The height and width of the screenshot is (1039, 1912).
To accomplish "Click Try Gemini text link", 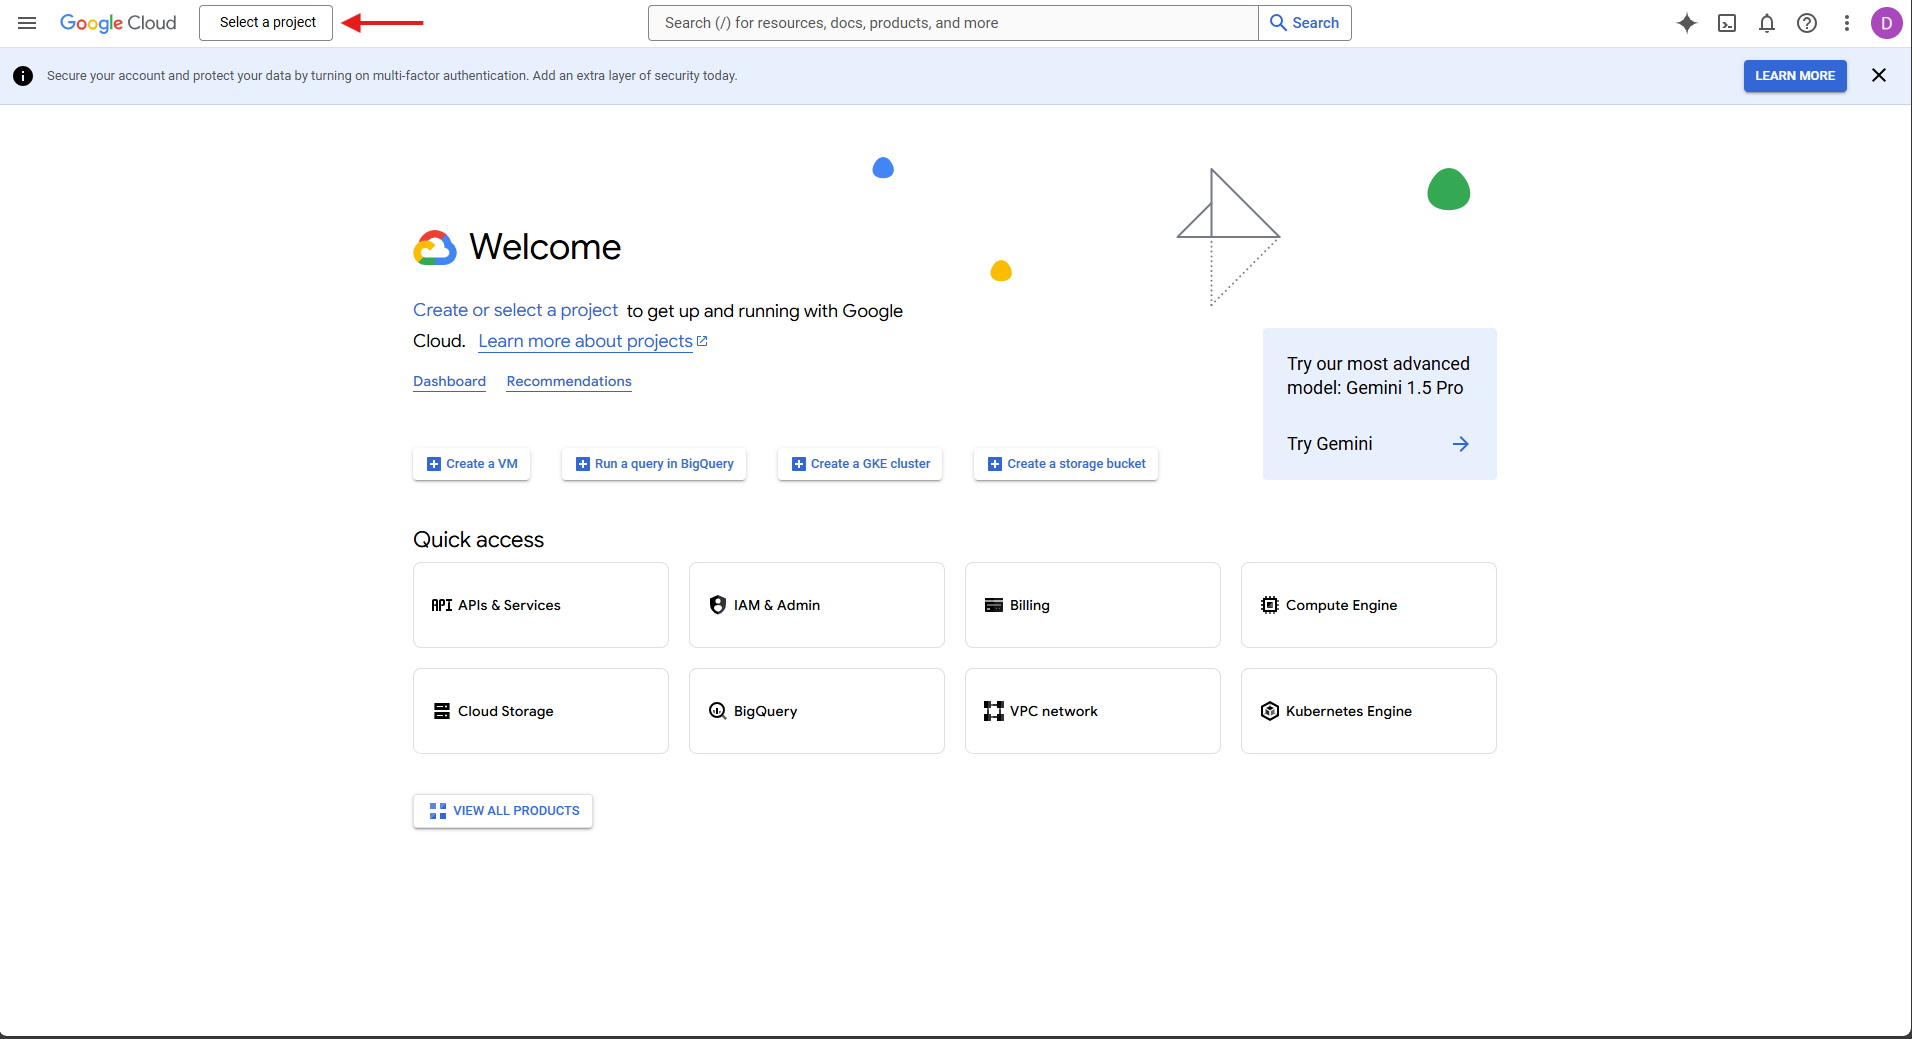I will [1329, 444].
